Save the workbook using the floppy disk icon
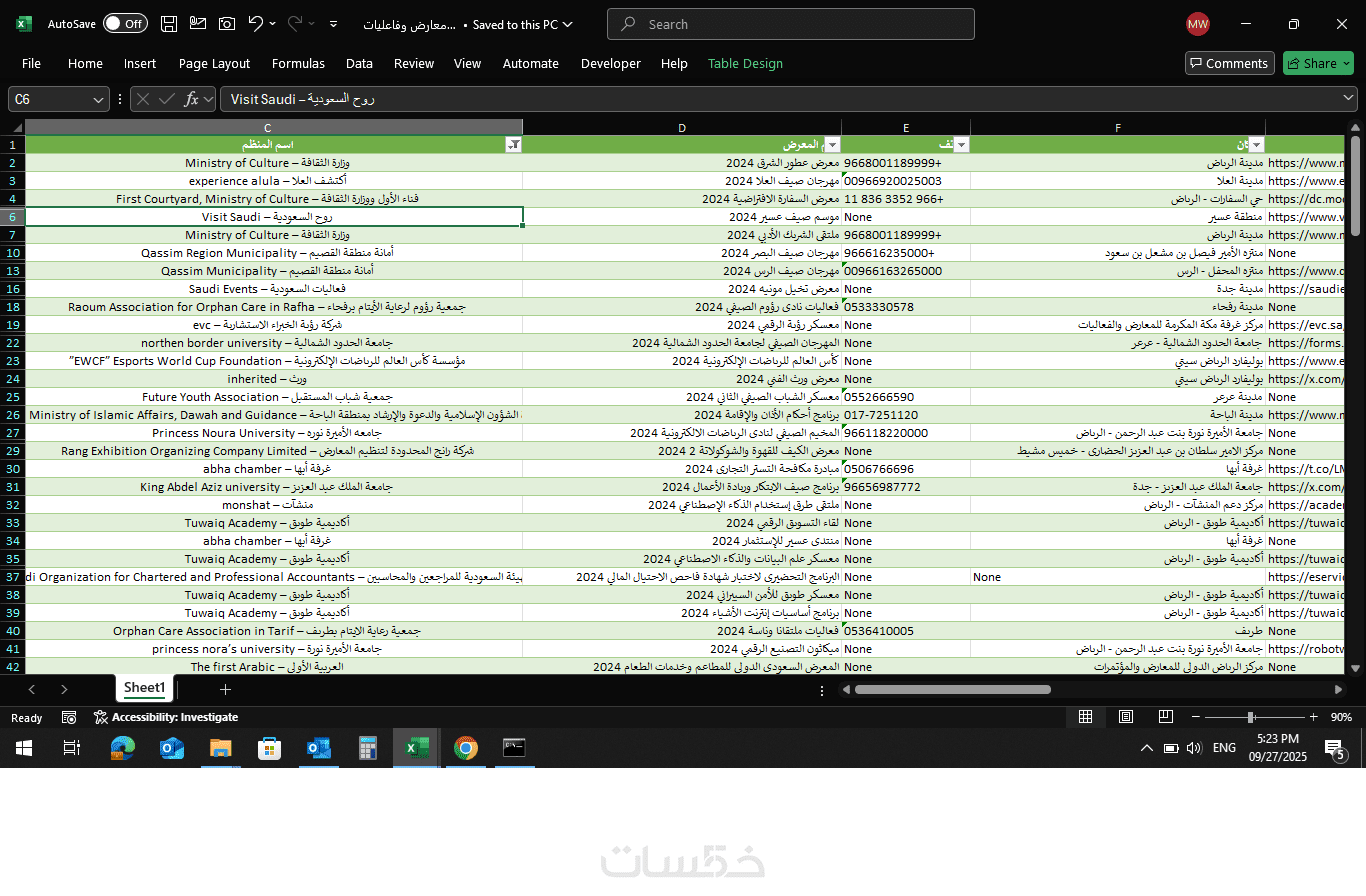Viewport: 1366px width, 896px height. (x=169, y=24)
